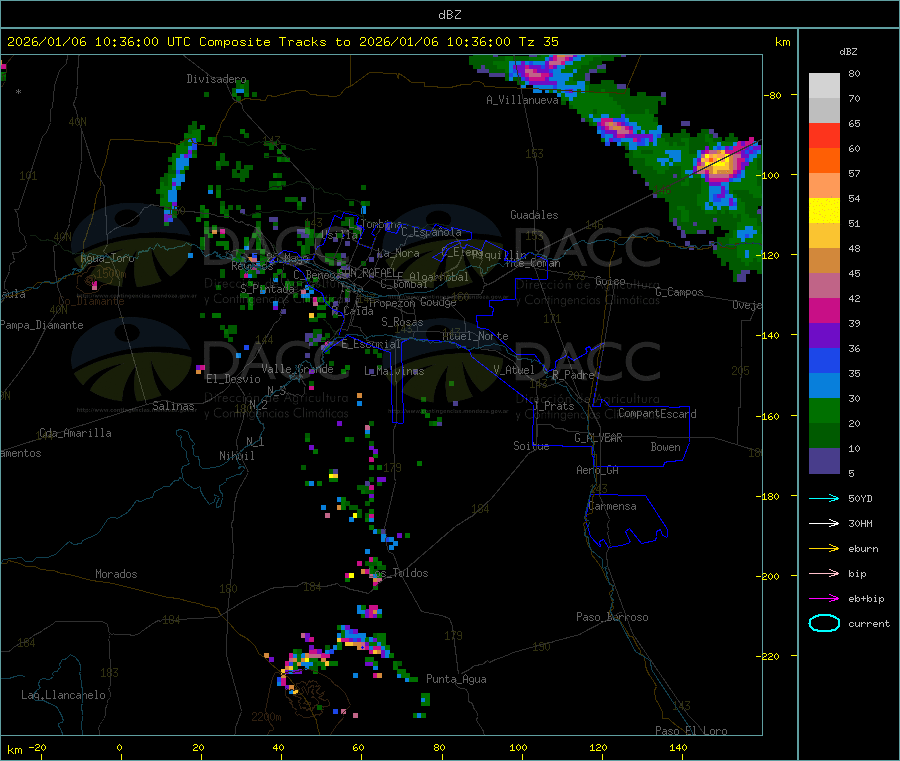Click the G_ALVEAR place label
This screenshot has height=761, width=900.
pyautogui.click(x=598, y=438)
